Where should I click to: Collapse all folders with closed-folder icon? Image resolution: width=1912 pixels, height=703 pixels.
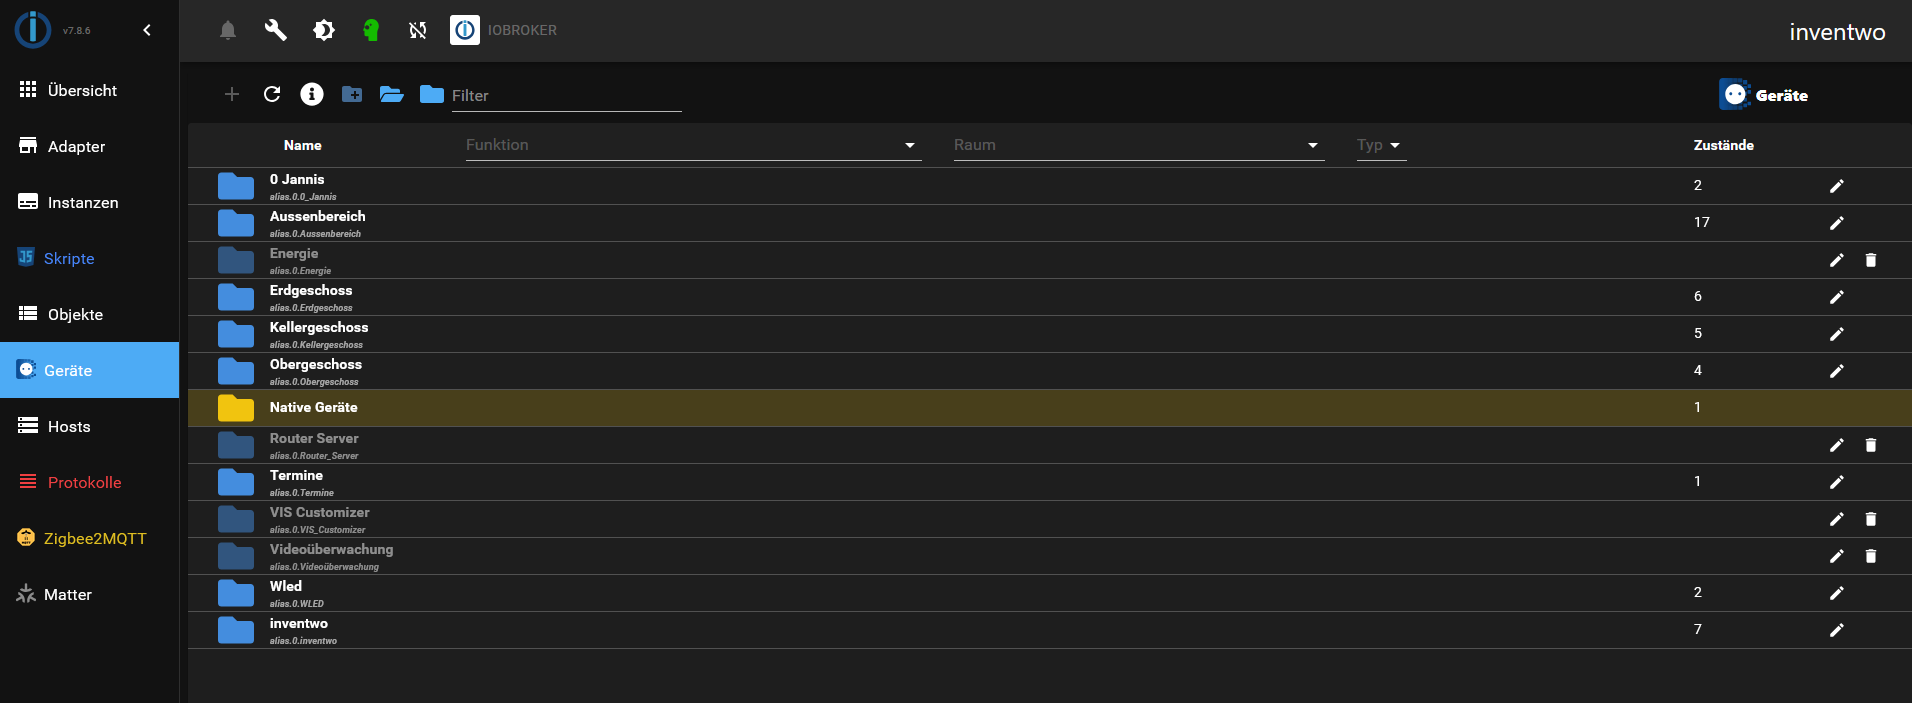[x=432, y=94]
